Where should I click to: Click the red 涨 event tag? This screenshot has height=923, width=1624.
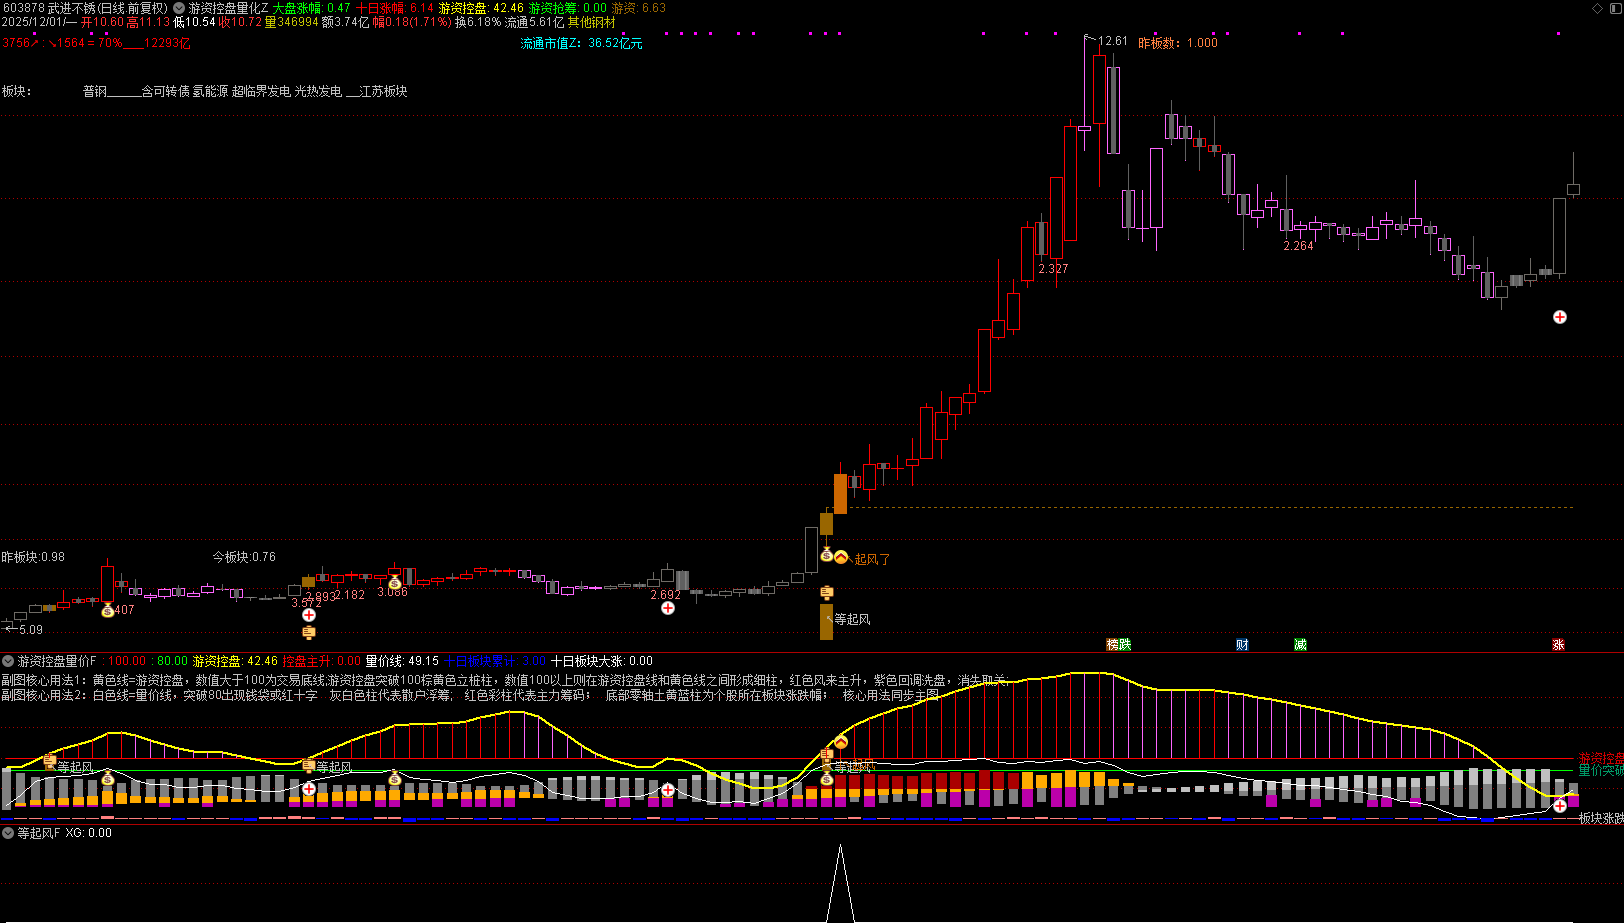(1558, 645)
